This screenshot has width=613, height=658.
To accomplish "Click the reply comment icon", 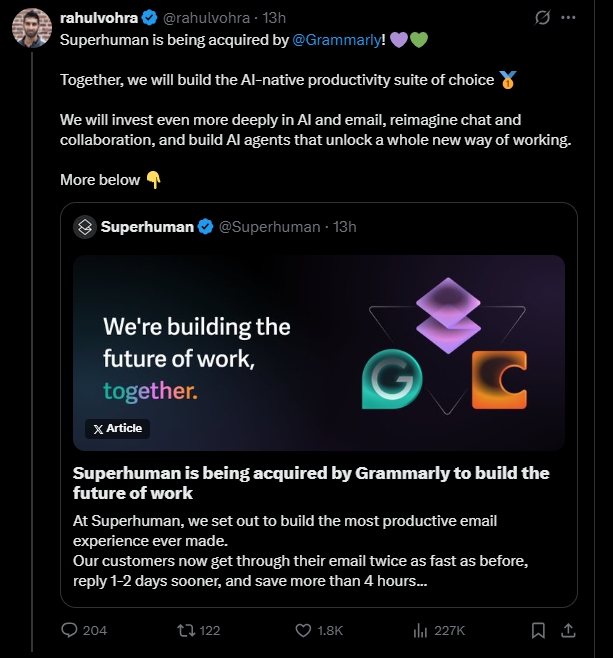I will (x=70, y=630).
